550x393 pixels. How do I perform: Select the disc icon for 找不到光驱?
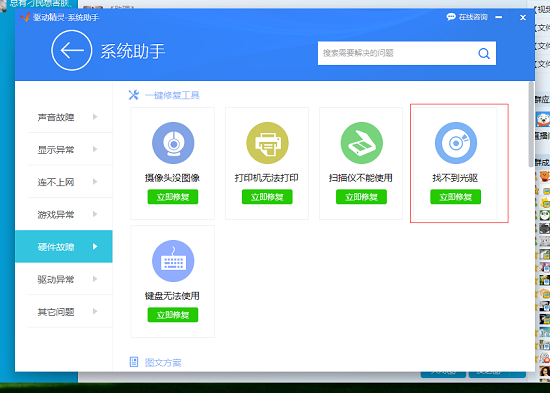456,143
